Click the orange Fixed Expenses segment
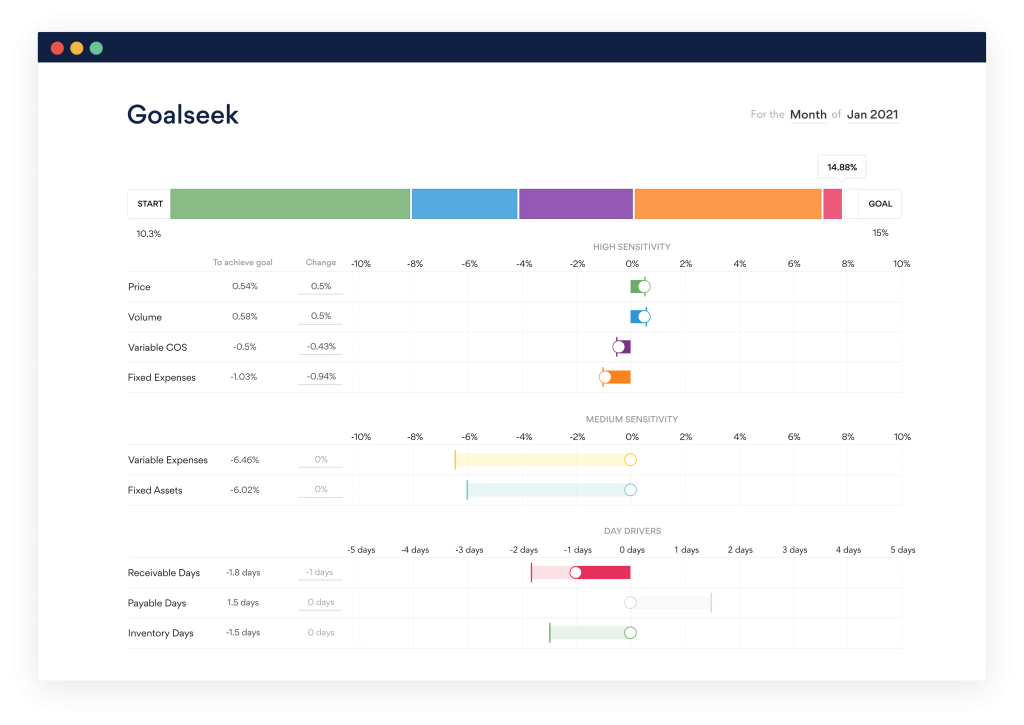 (728, 204)
